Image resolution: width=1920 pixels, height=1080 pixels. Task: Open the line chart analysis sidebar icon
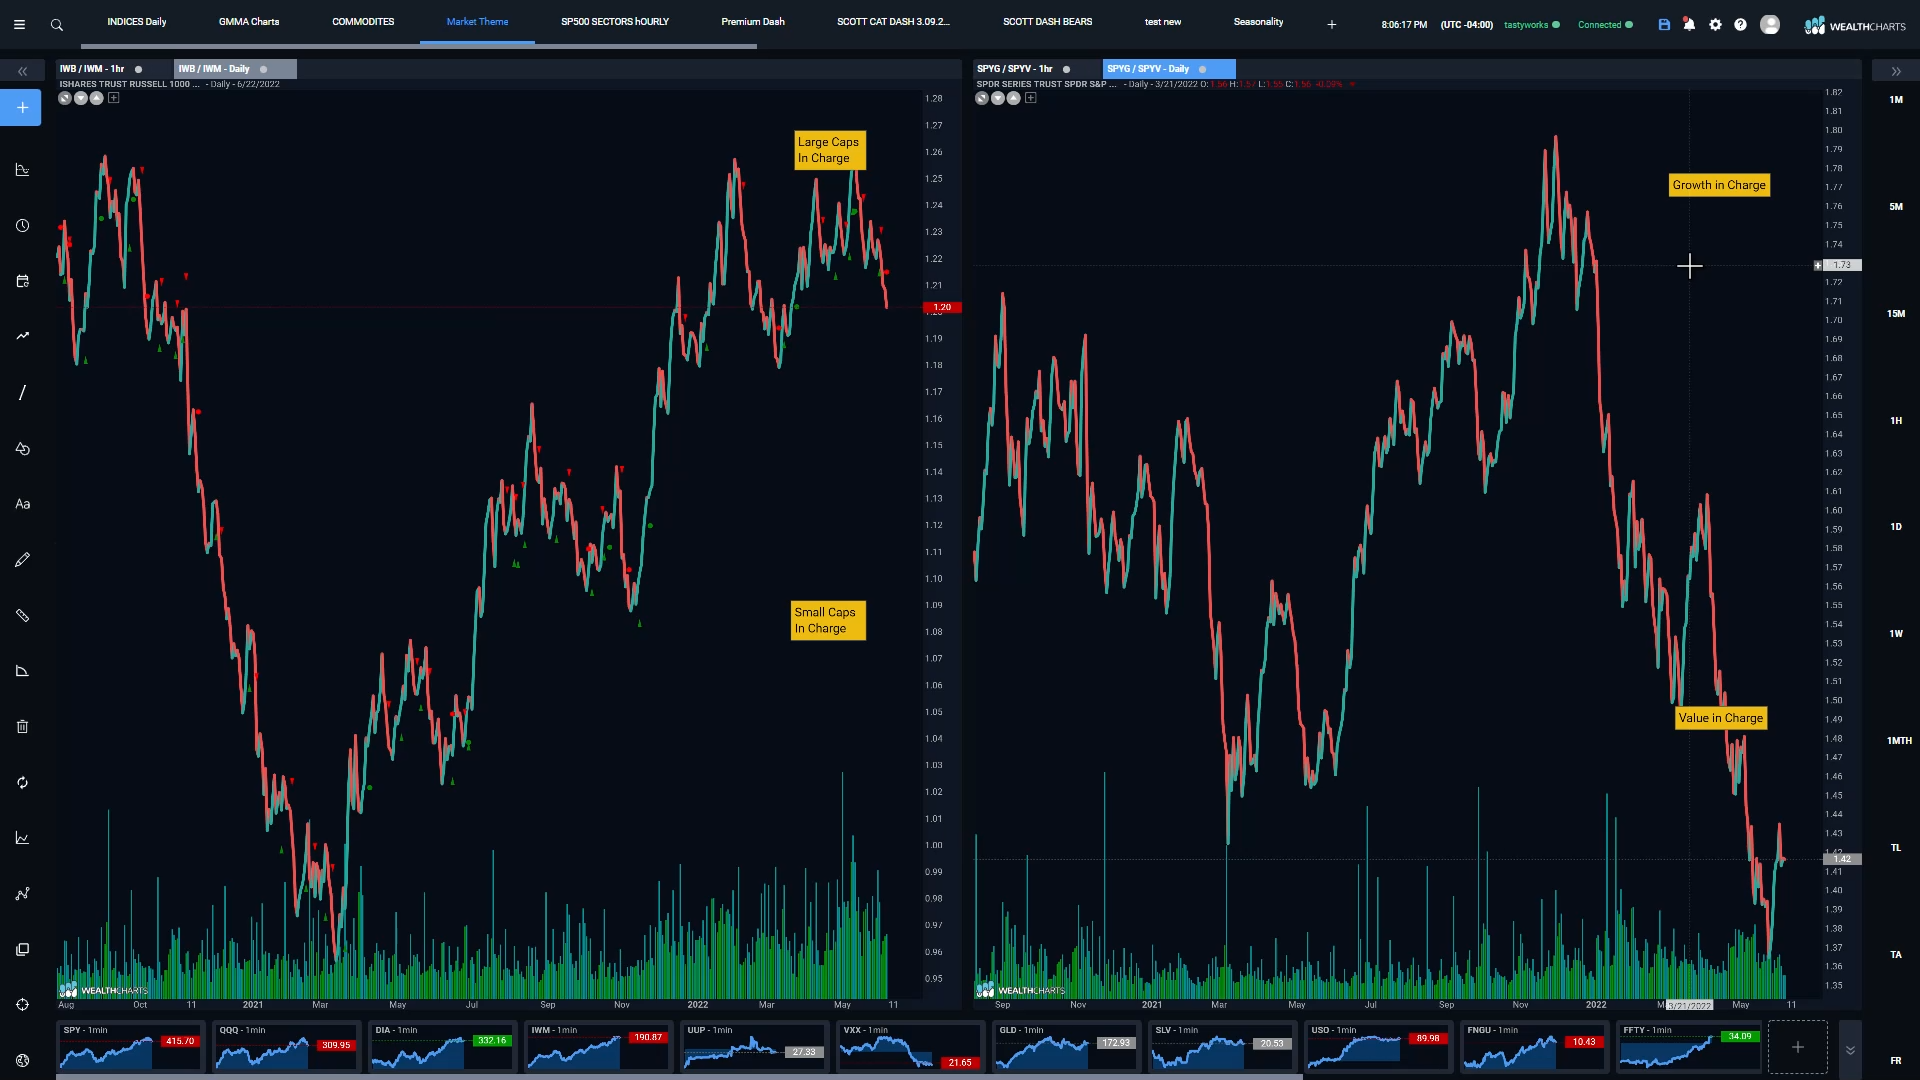[22, 838]
